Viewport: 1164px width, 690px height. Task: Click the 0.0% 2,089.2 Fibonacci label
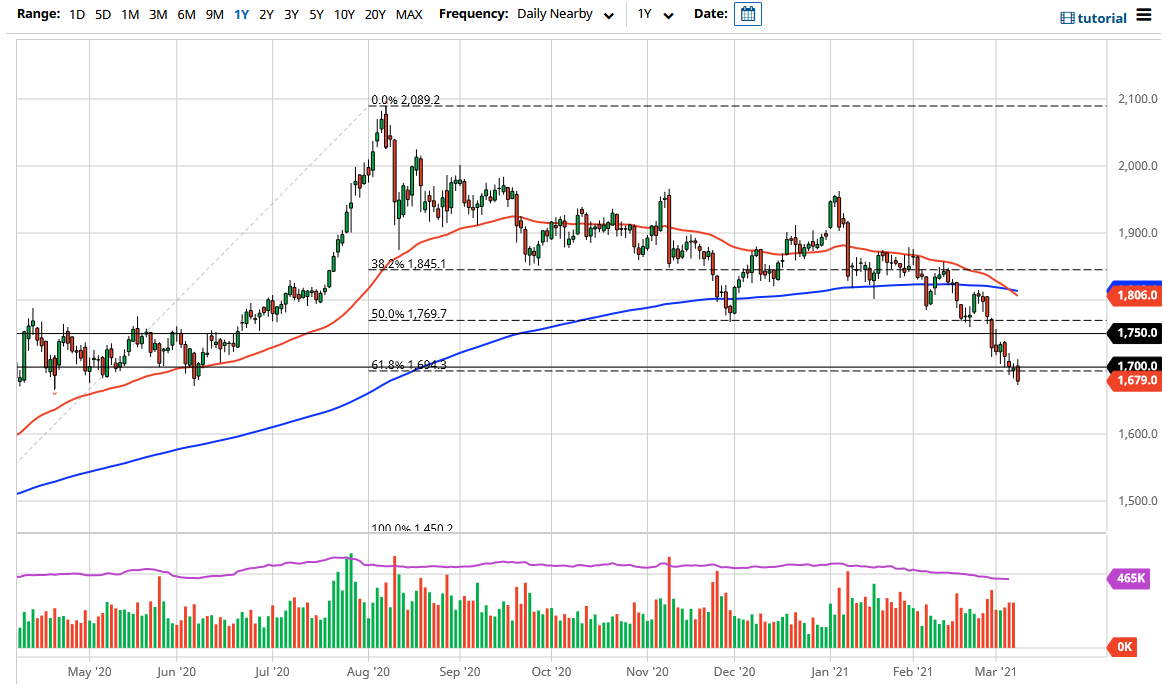pyautogui.click(x=405, y=100)
